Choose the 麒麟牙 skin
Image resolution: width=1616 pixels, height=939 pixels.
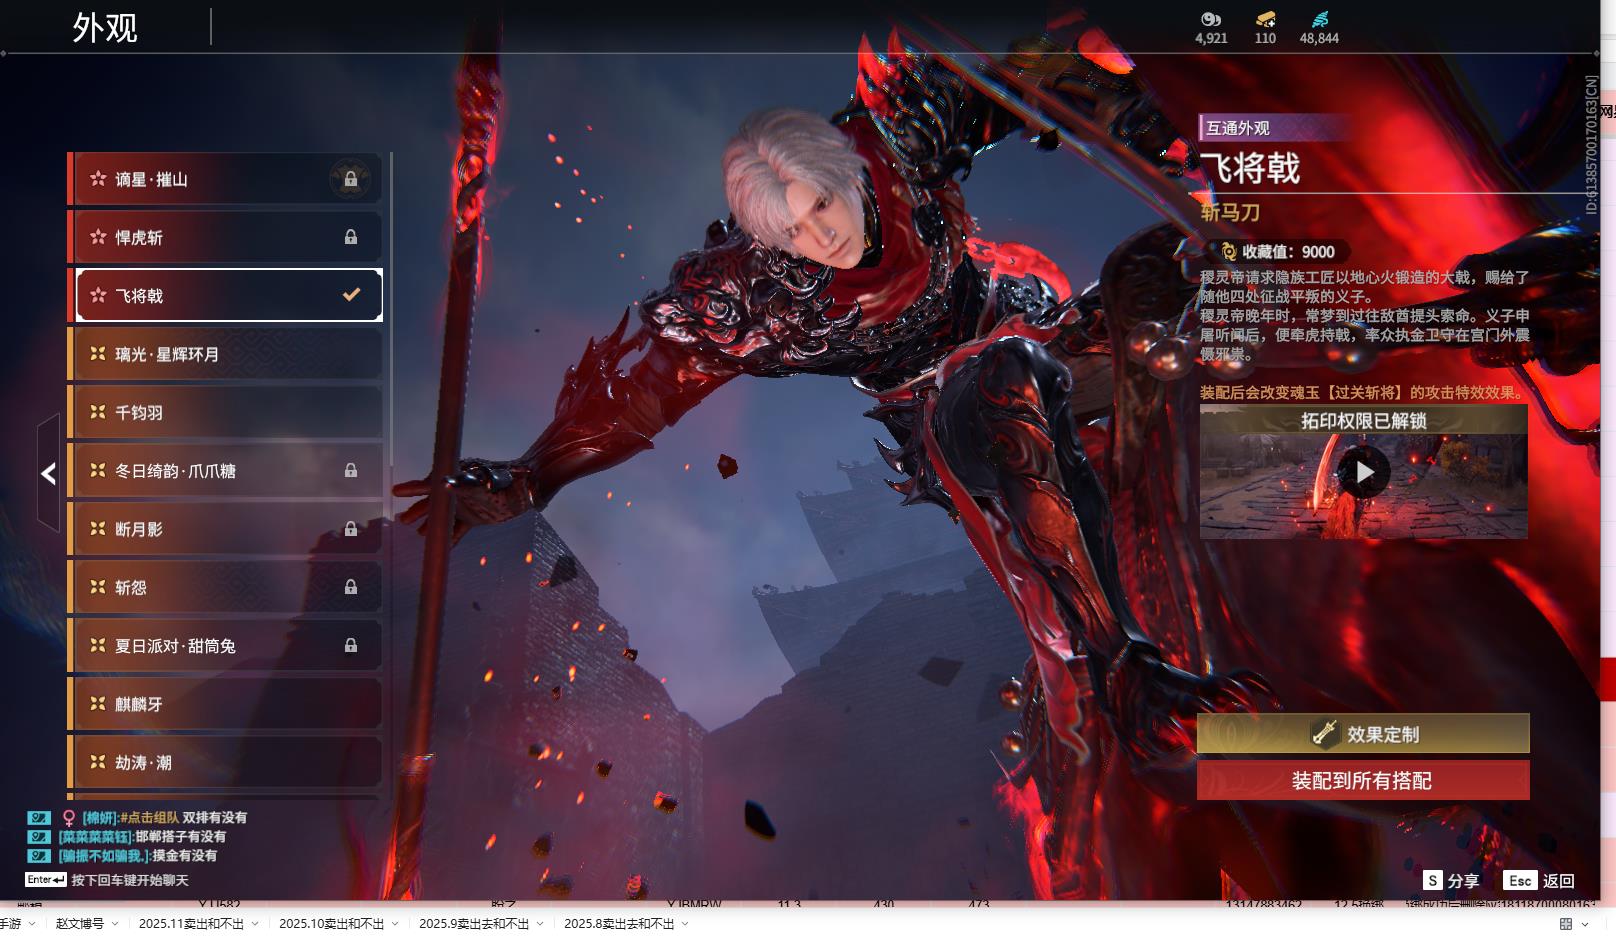tap(226, 704)
